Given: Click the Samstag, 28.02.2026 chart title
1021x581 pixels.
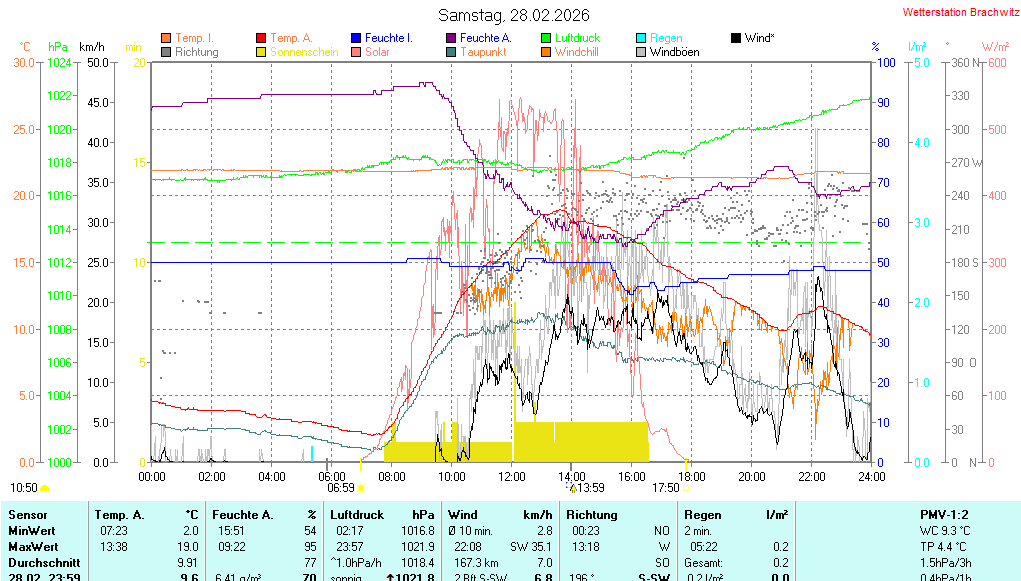Looking at the screenshot, I should [x=514, y=15].
